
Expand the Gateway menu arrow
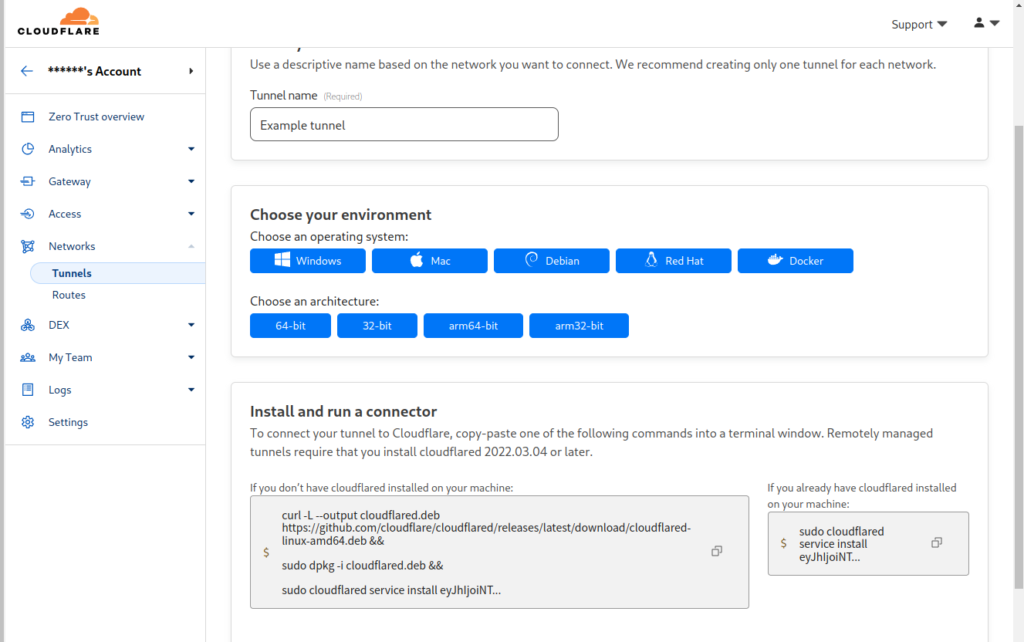[x=191, y=182]
